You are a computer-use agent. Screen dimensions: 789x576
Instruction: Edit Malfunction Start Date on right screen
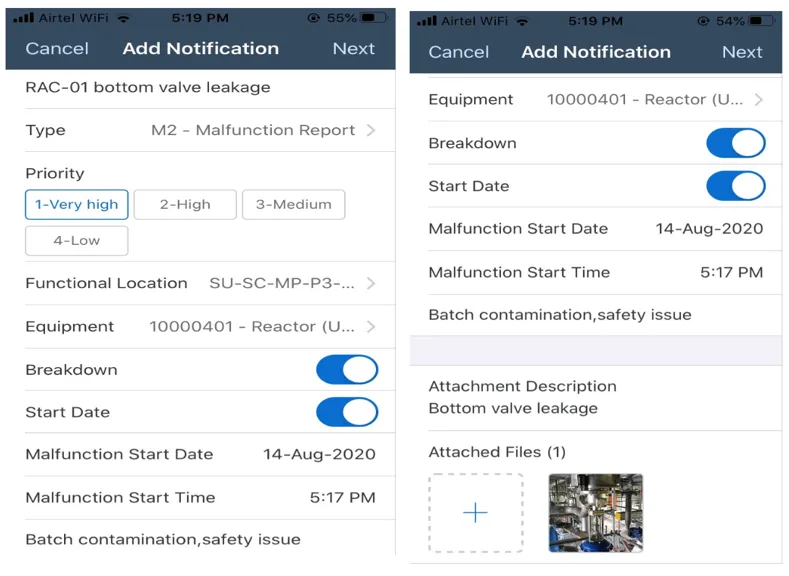[596, 229]
